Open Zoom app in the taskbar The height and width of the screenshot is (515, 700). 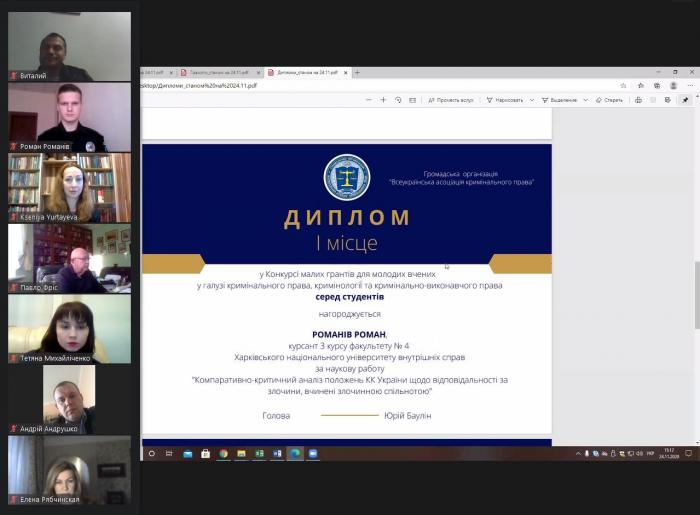click(313, 453)
